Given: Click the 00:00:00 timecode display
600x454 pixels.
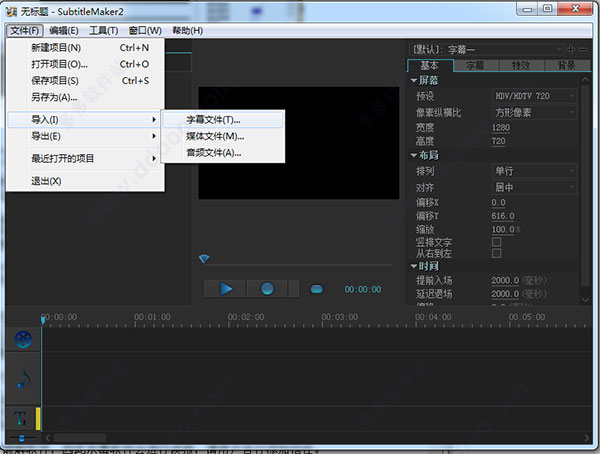Looking at the screenshot, I should pos(363,289).
